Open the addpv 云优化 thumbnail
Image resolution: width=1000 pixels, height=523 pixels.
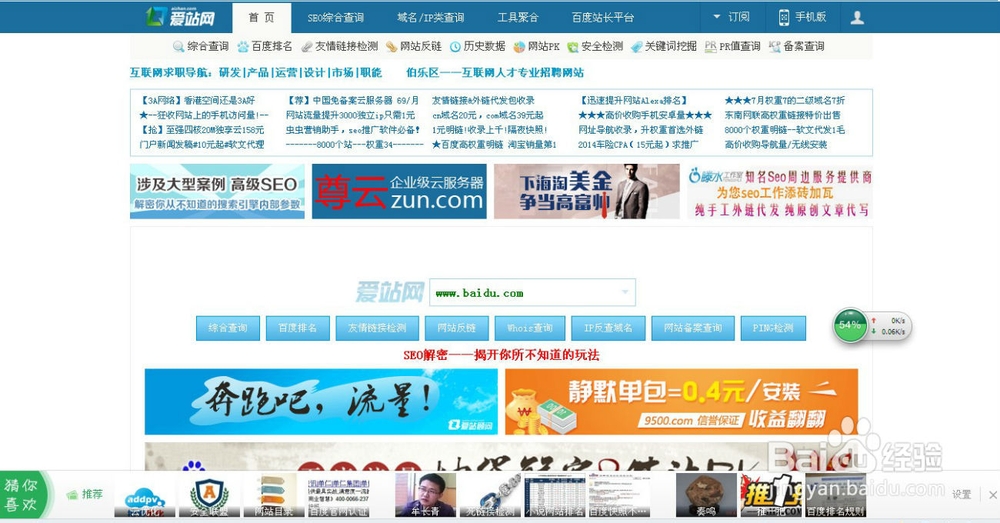pyautogui.click(x=145, y=495)
